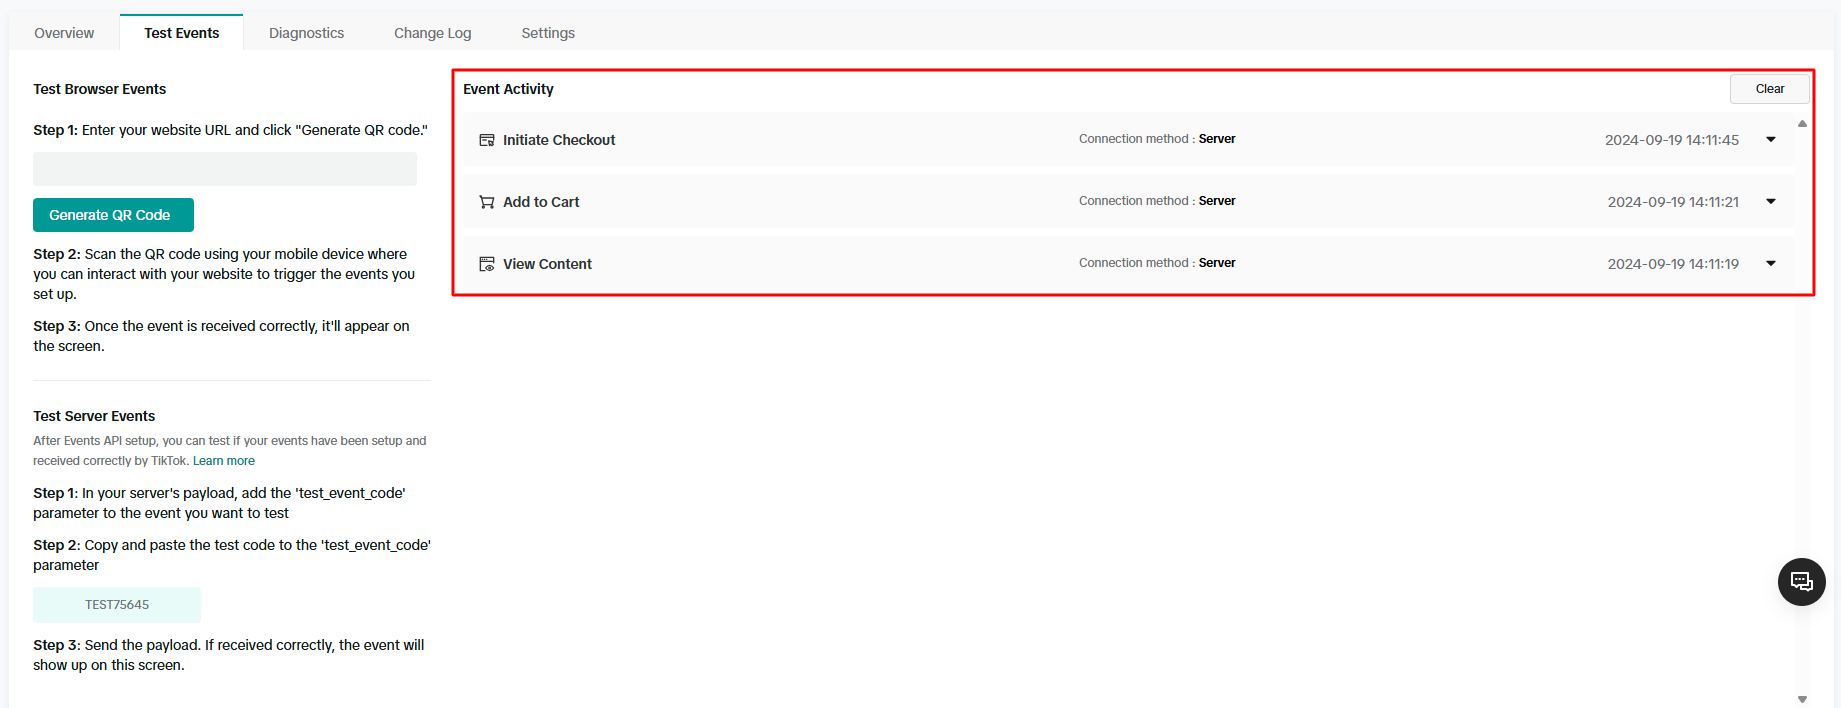Switch to the Overview tab
The width and height of the screenshot is (1841, 708).
point(64,33)
